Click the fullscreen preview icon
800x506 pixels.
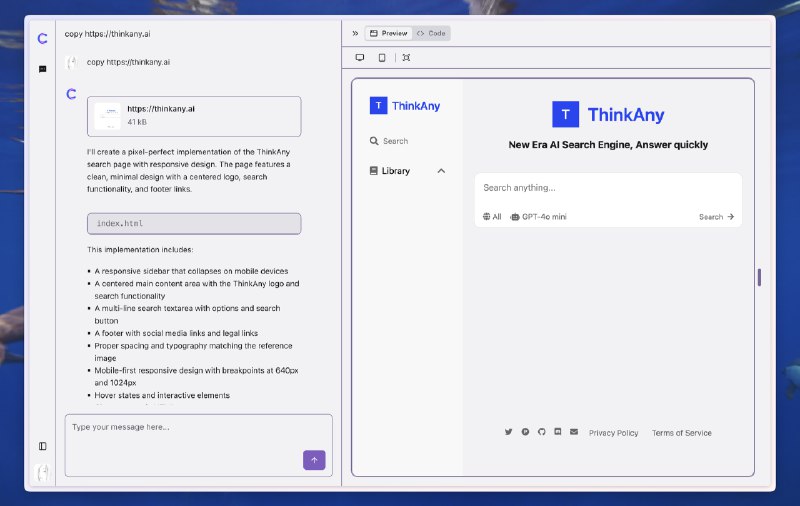pyautogui.click(x=406, y=58)
